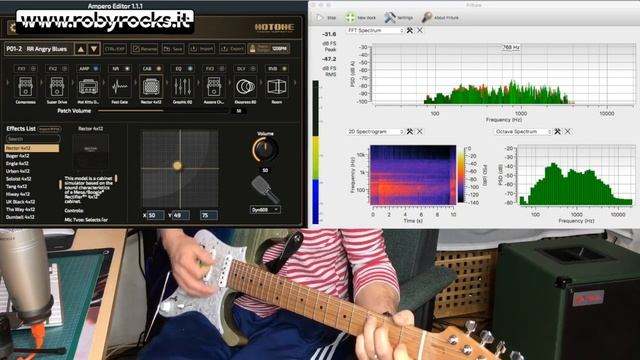The width and height of the screenshot is (640, 360).
Task: Close the 2D Spectrogram dock
Action: pos(420,131)
